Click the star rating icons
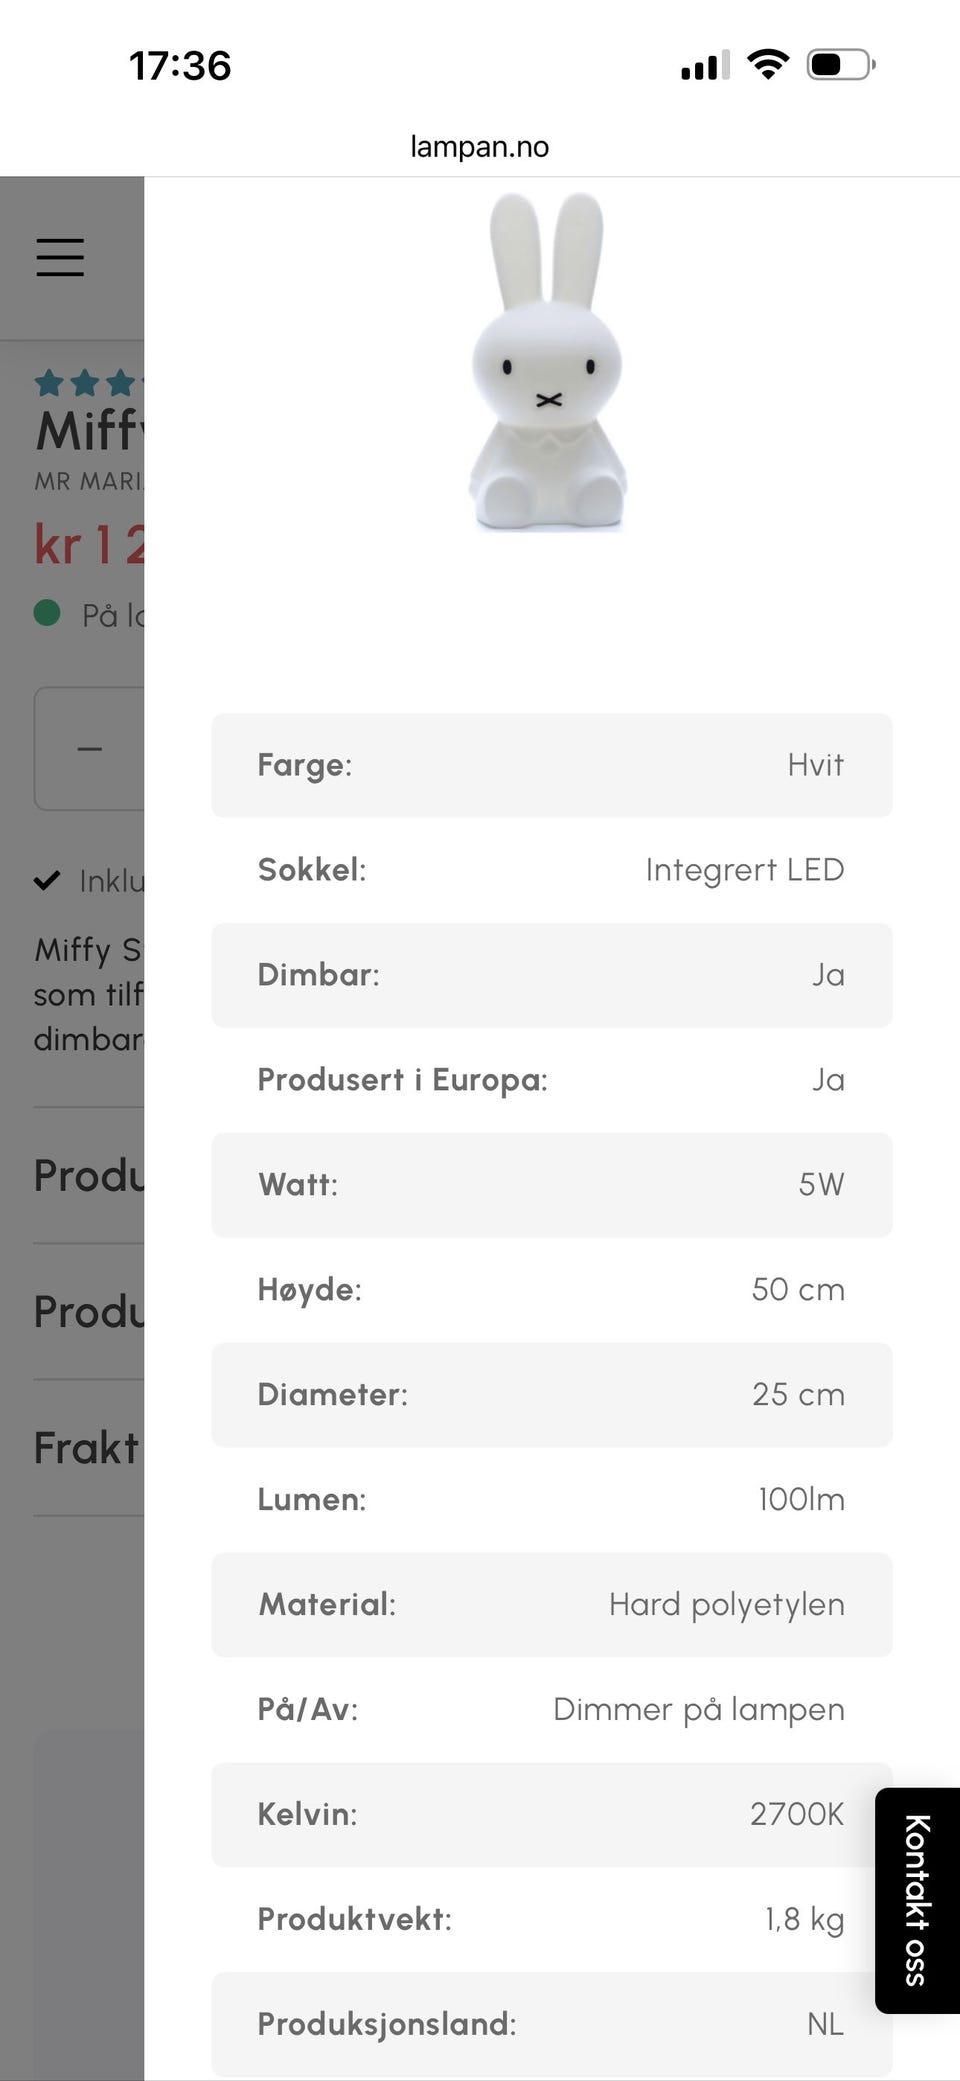This screenshot has width=960, height=2081. pos(88,382)
